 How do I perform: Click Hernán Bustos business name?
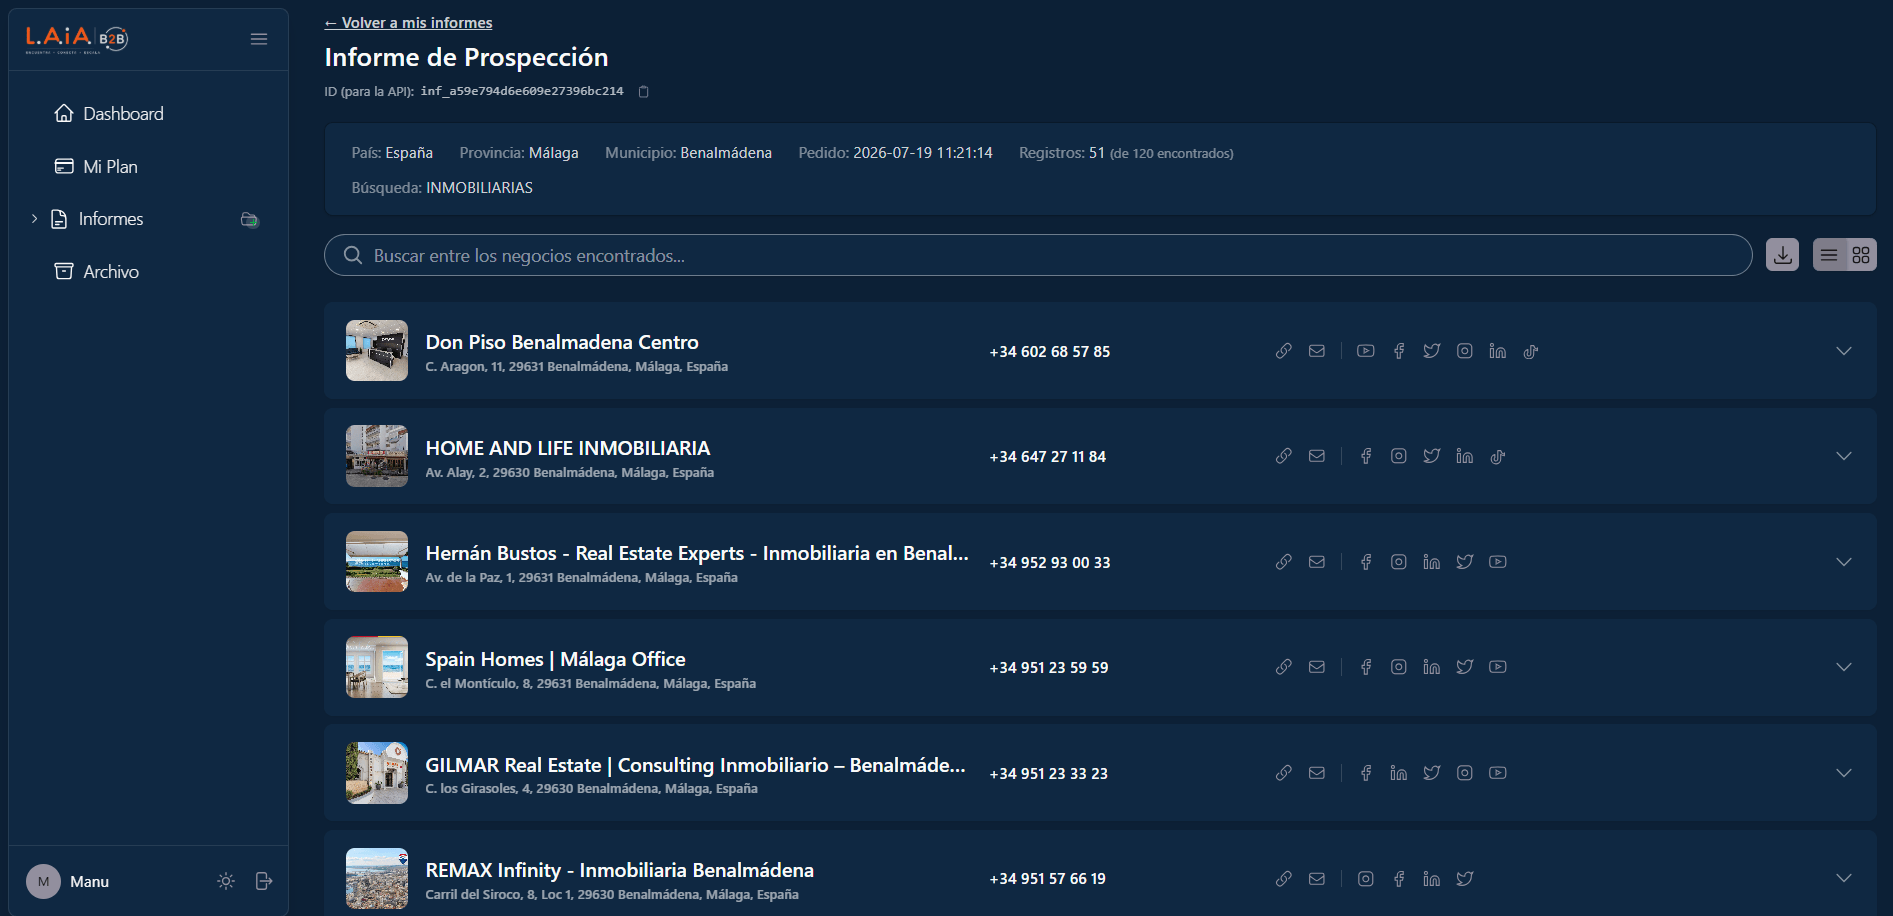[697, 553]
